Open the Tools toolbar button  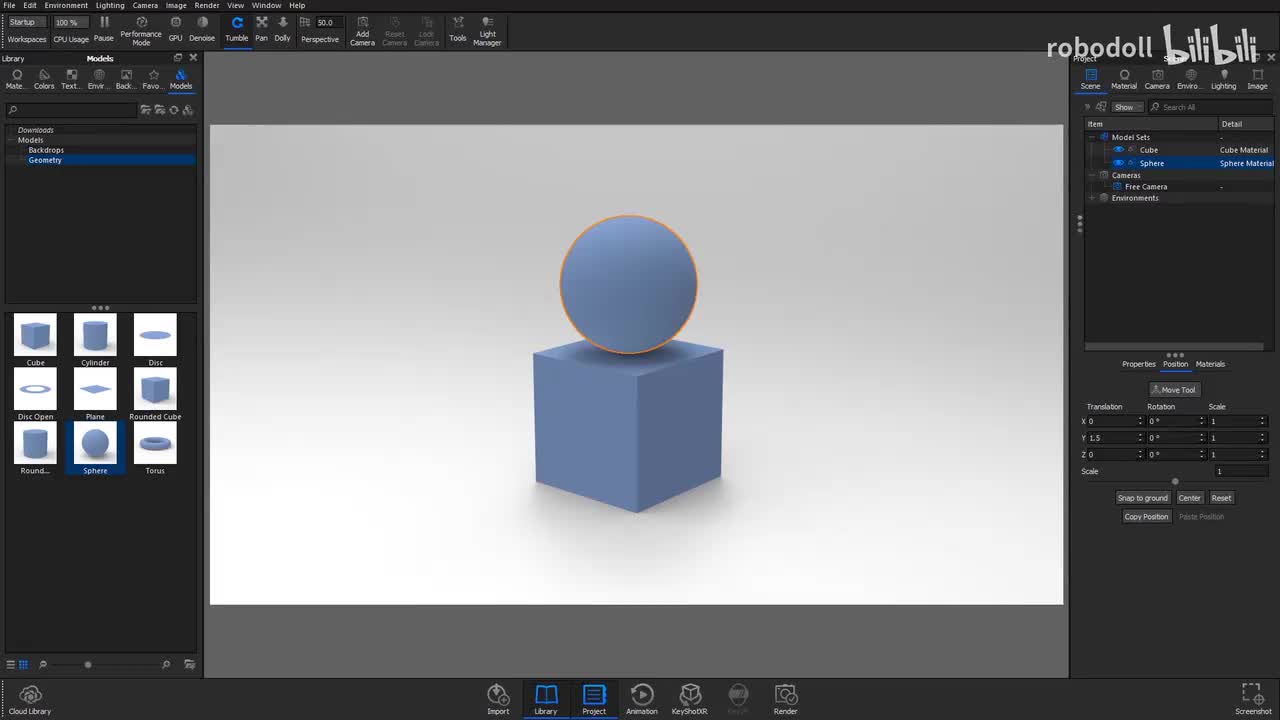(x=457, y=29)
